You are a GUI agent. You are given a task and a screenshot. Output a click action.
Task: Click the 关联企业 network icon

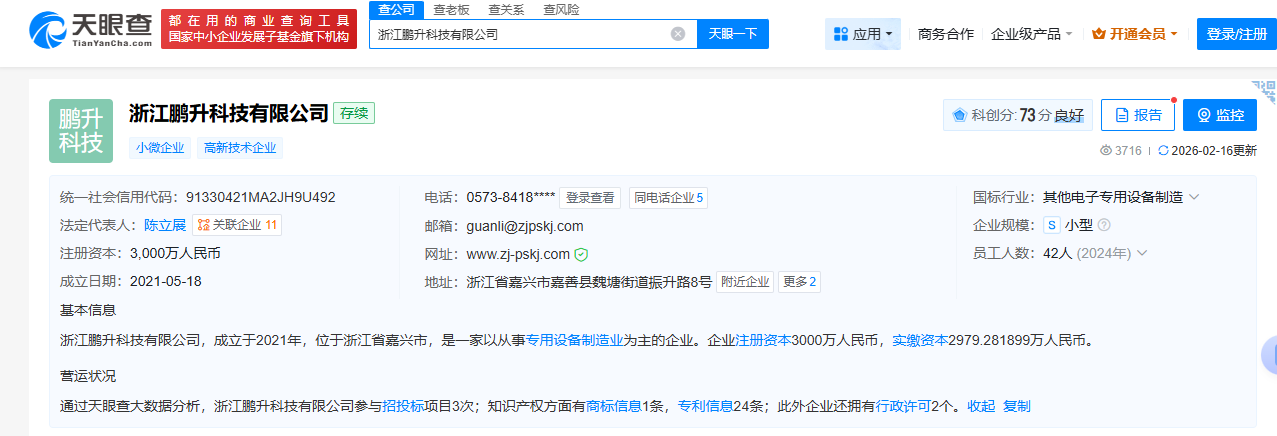(203, 225)
